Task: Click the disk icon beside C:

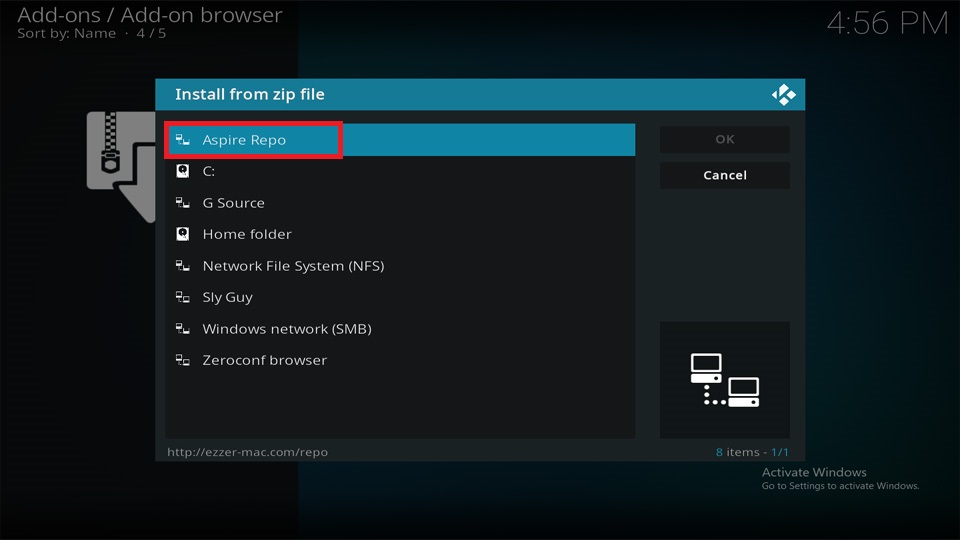Action: point(182,171)
